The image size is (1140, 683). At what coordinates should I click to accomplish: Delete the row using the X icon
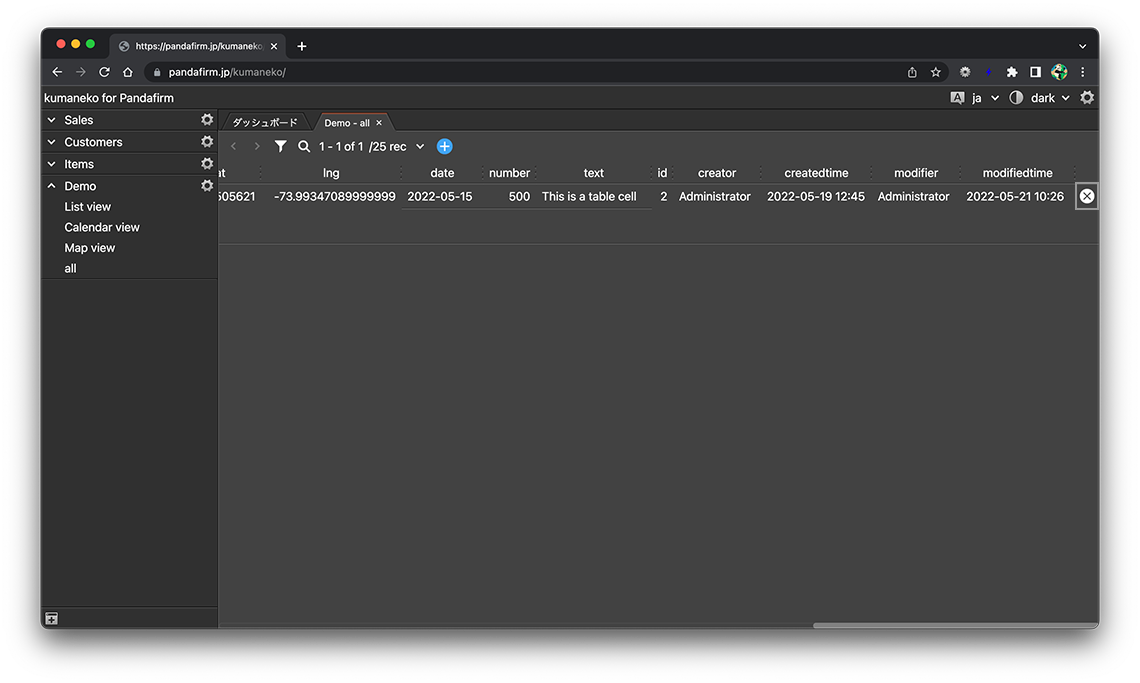point(1087,196)
